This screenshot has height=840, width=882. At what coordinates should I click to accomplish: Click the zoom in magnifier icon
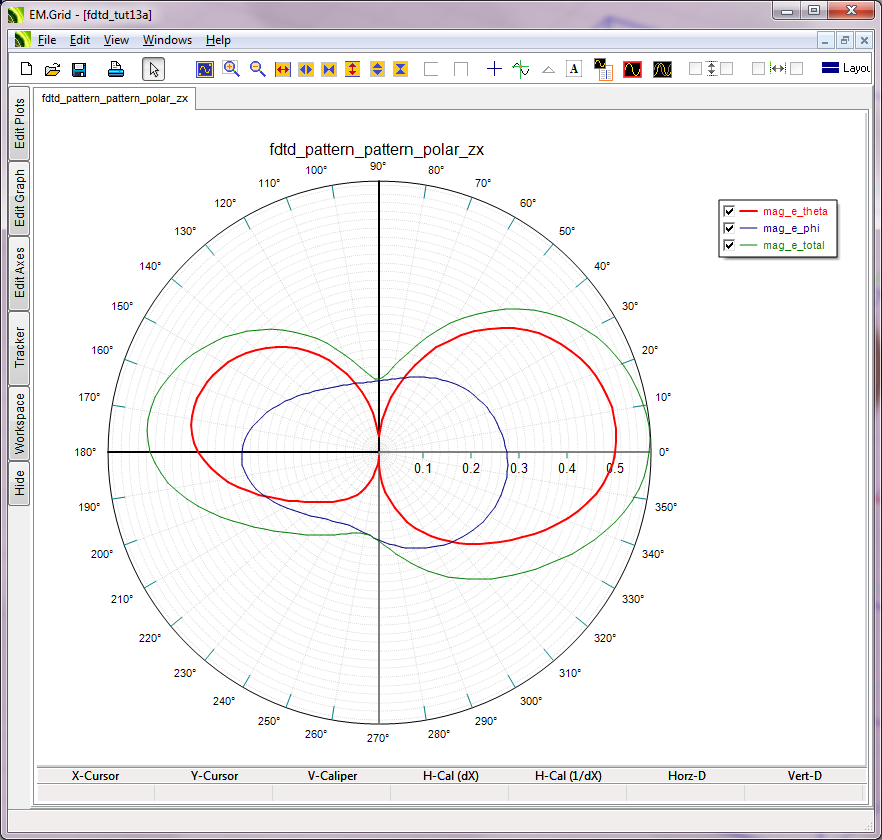tap(231, 69)
